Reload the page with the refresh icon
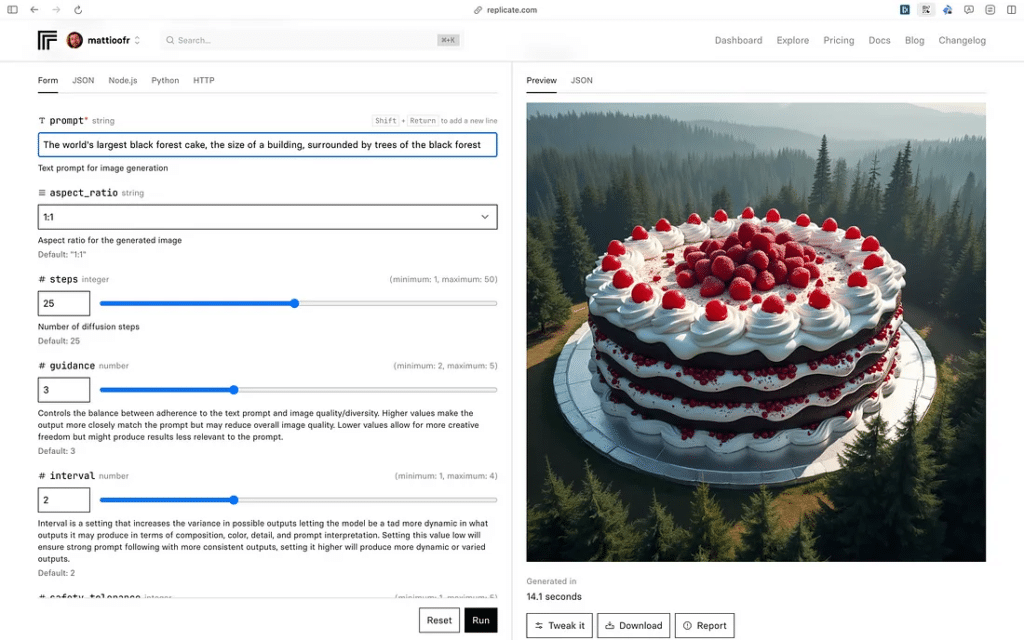1024x640 pixels. tap(78, 10)
